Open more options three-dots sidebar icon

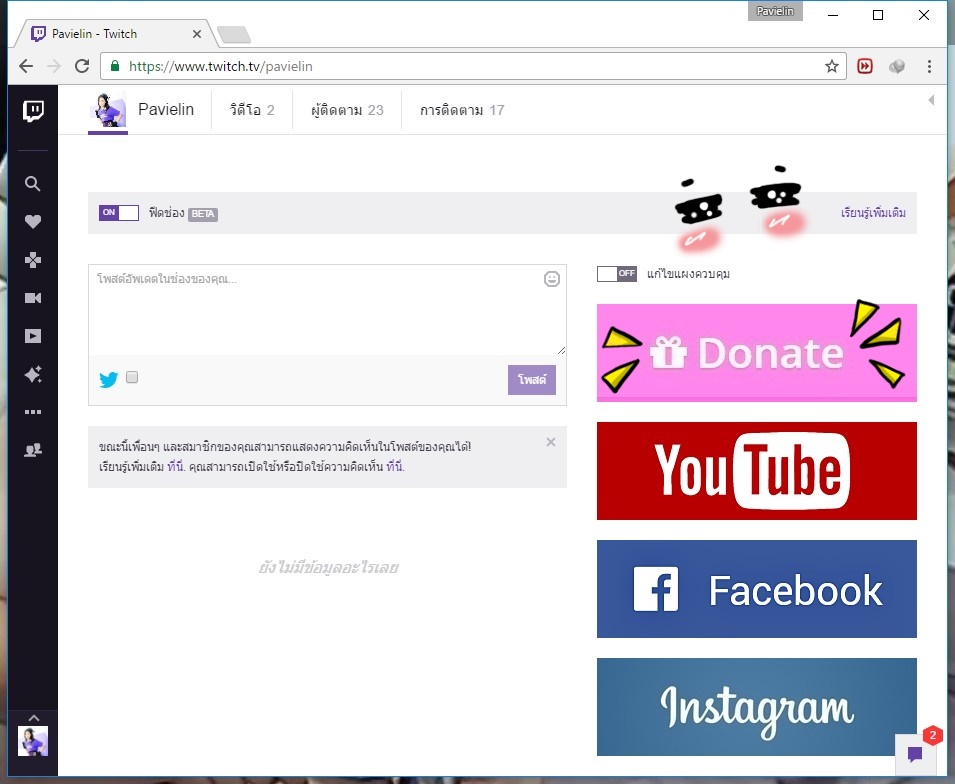33,412
